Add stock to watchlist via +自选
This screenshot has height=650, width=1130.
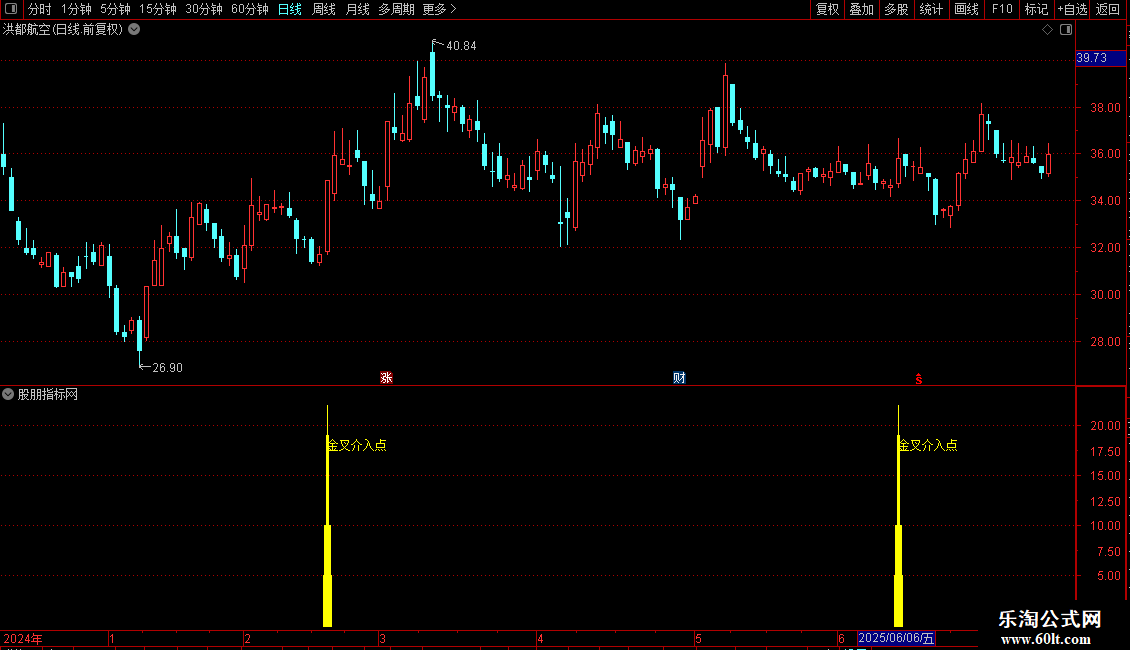click(1072, 9)
